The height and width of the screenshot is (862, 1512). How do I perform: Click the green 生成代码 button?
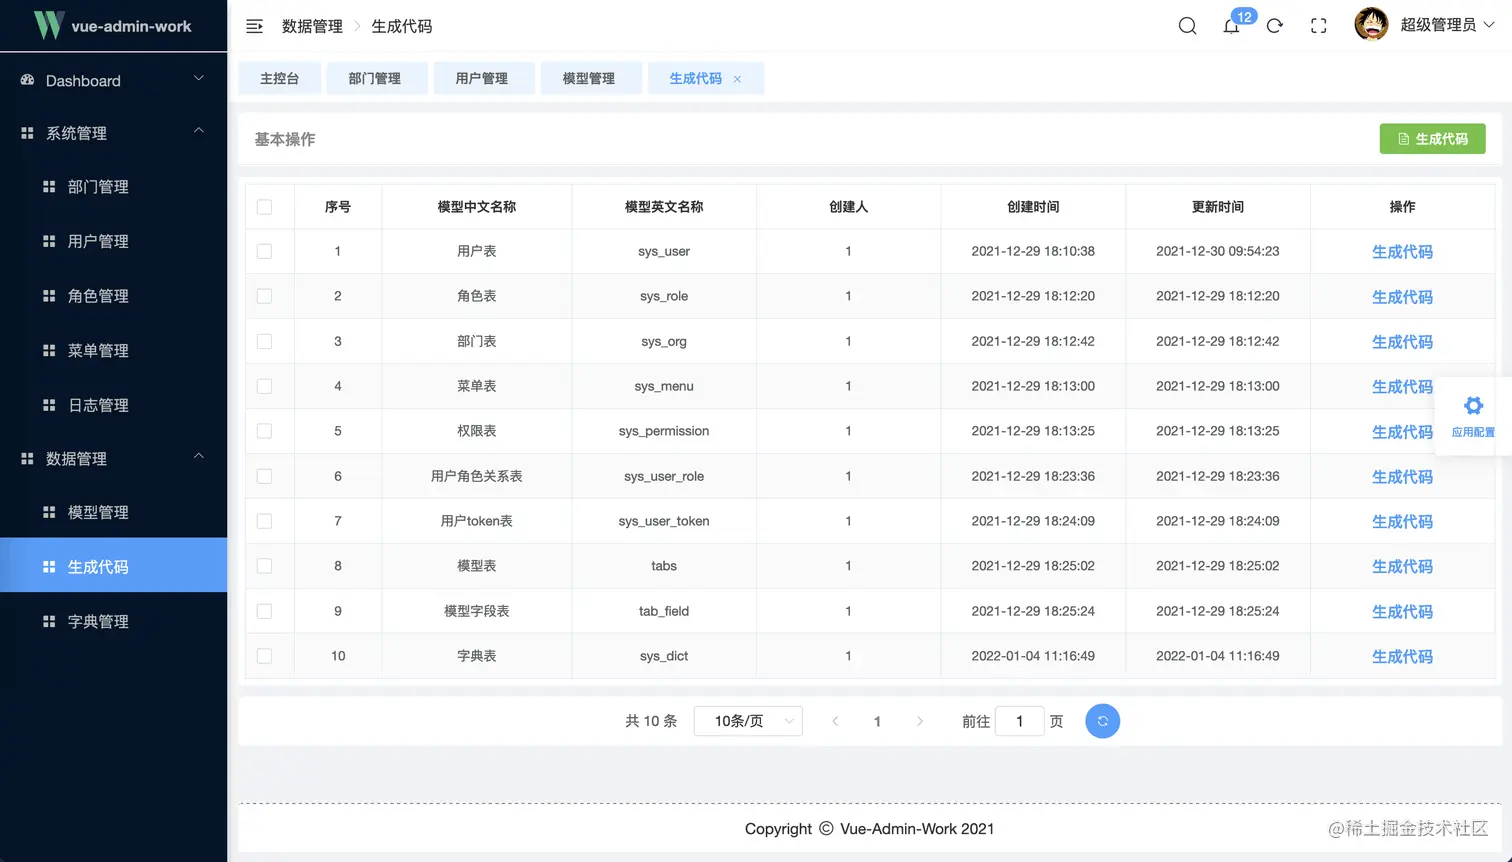click(x=1432, y=139)
